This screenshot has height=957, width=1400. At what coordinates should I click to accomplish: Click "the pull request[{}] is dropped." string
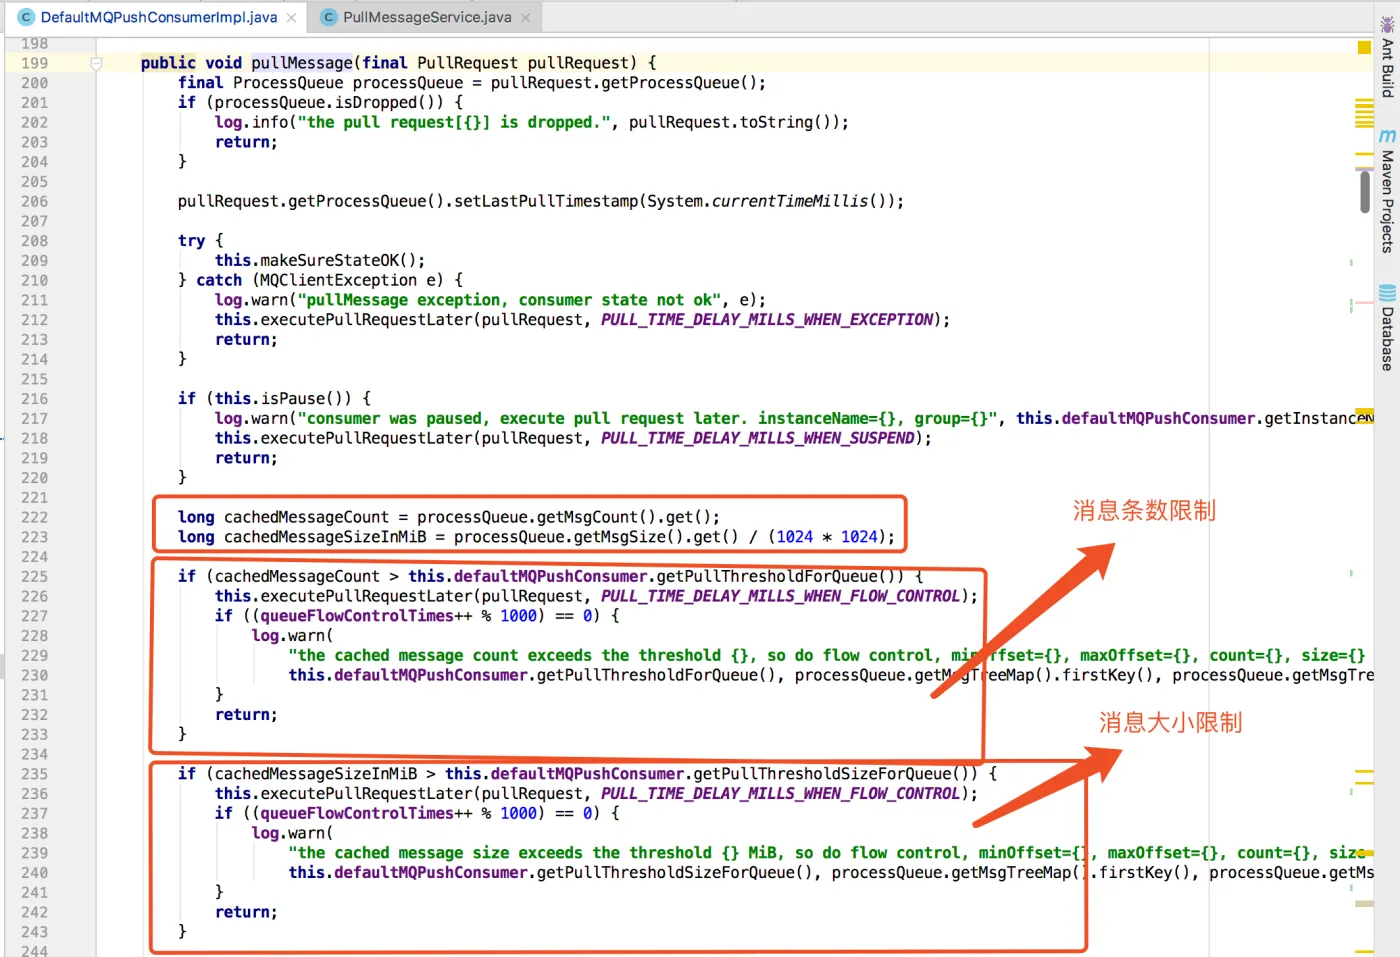[454, 122]
